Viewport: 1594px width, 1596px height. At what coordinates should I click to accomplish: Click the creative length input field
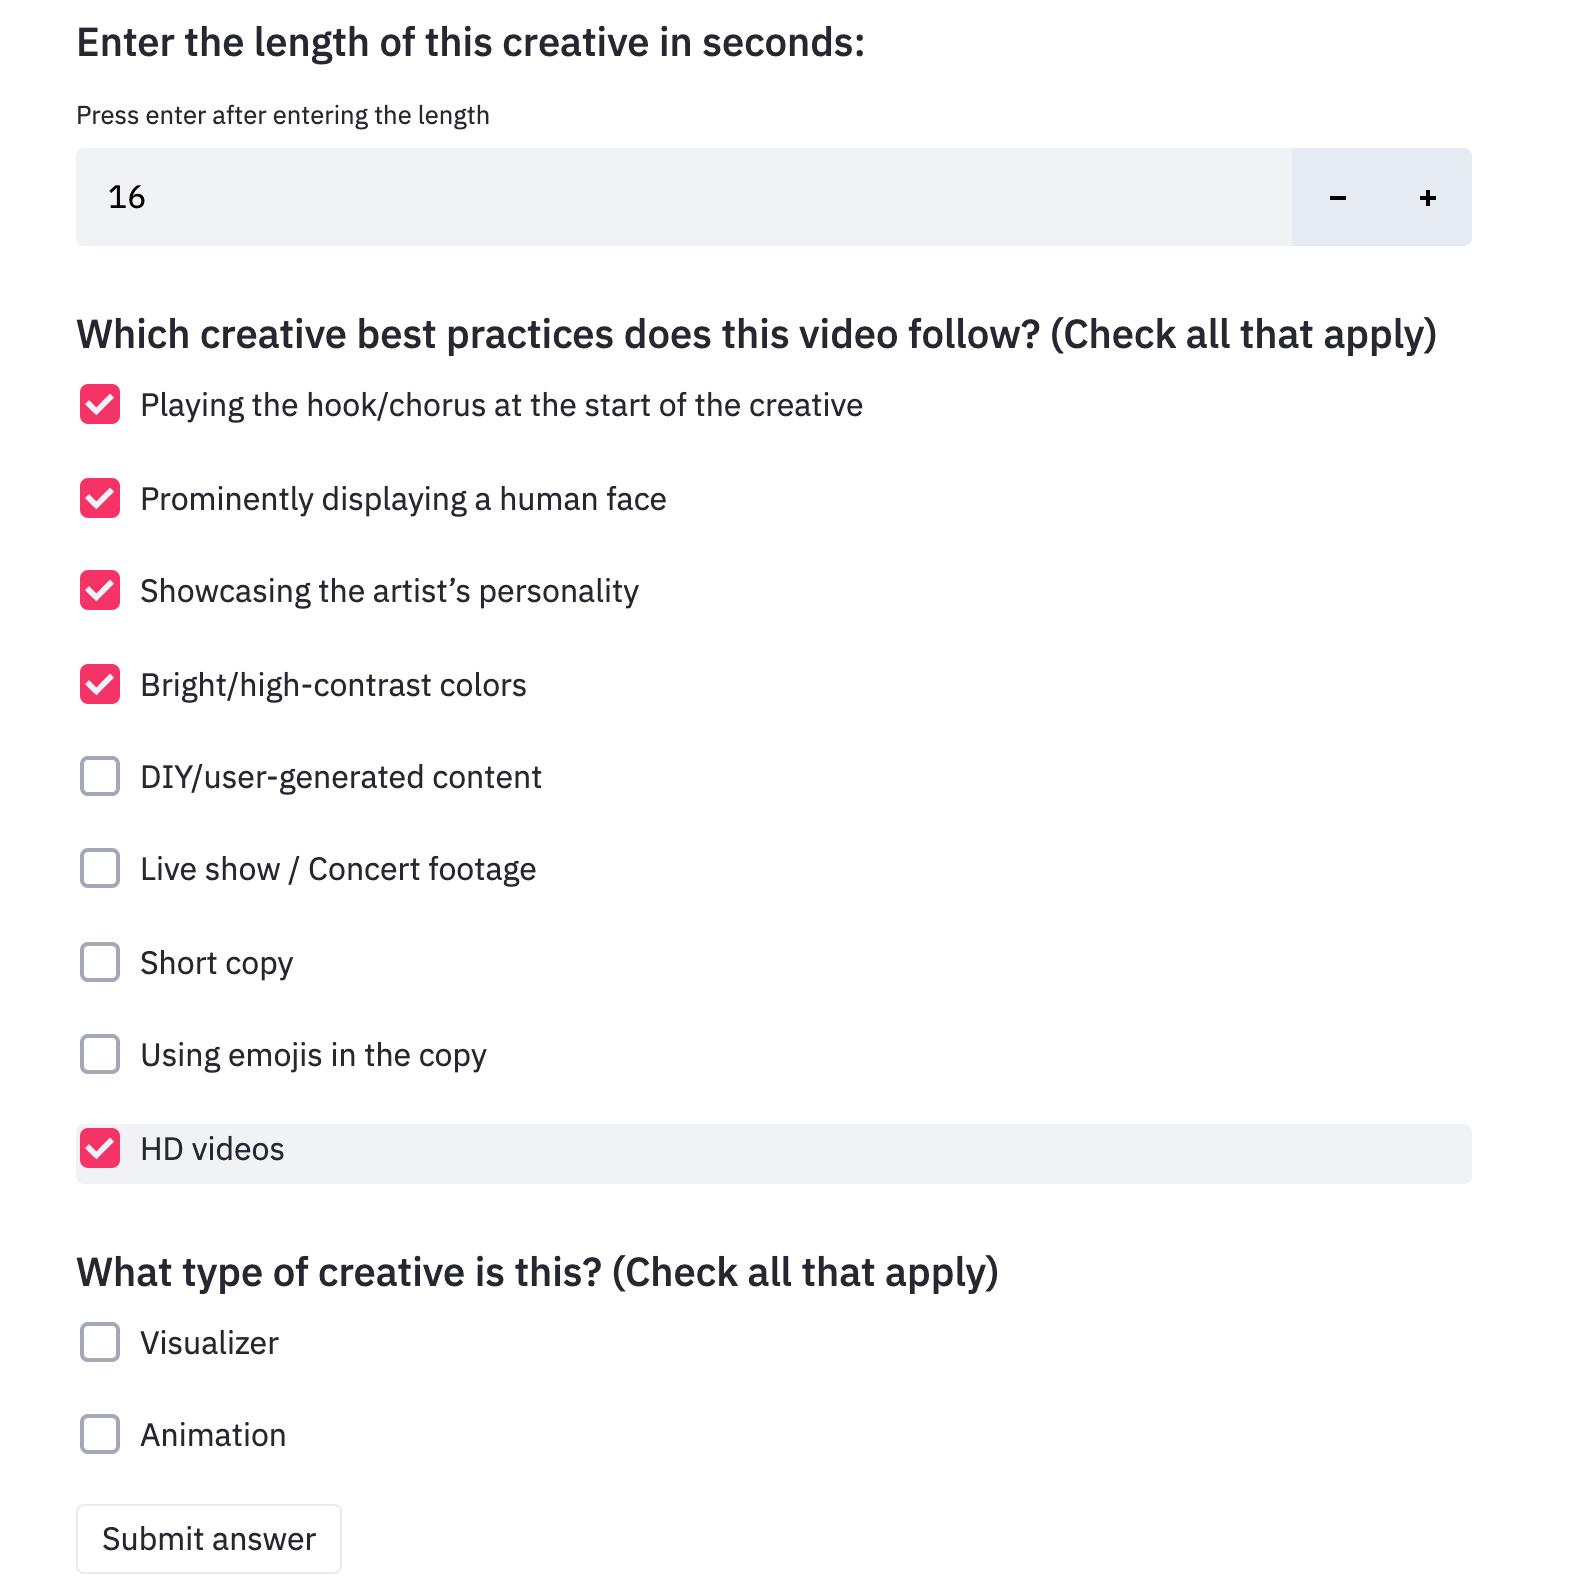click(680, 197)
